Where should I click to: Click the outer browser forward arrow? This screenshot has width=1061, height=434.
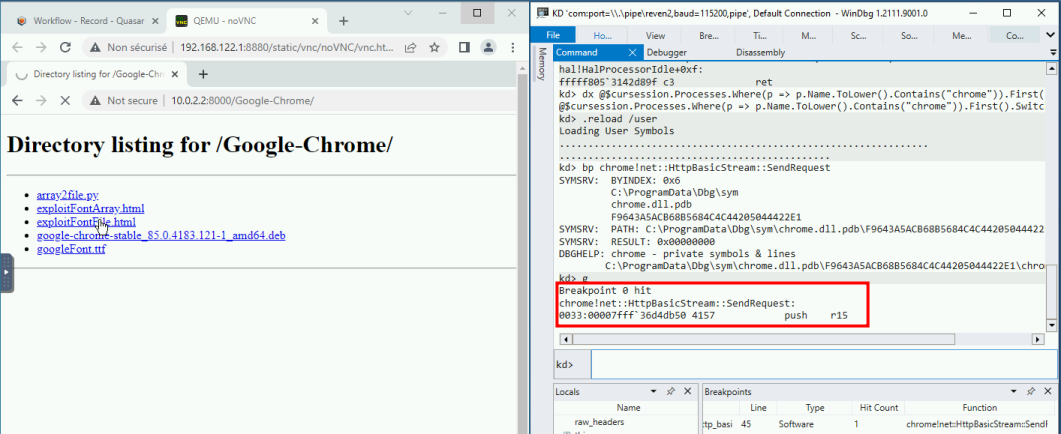point(41,47)
